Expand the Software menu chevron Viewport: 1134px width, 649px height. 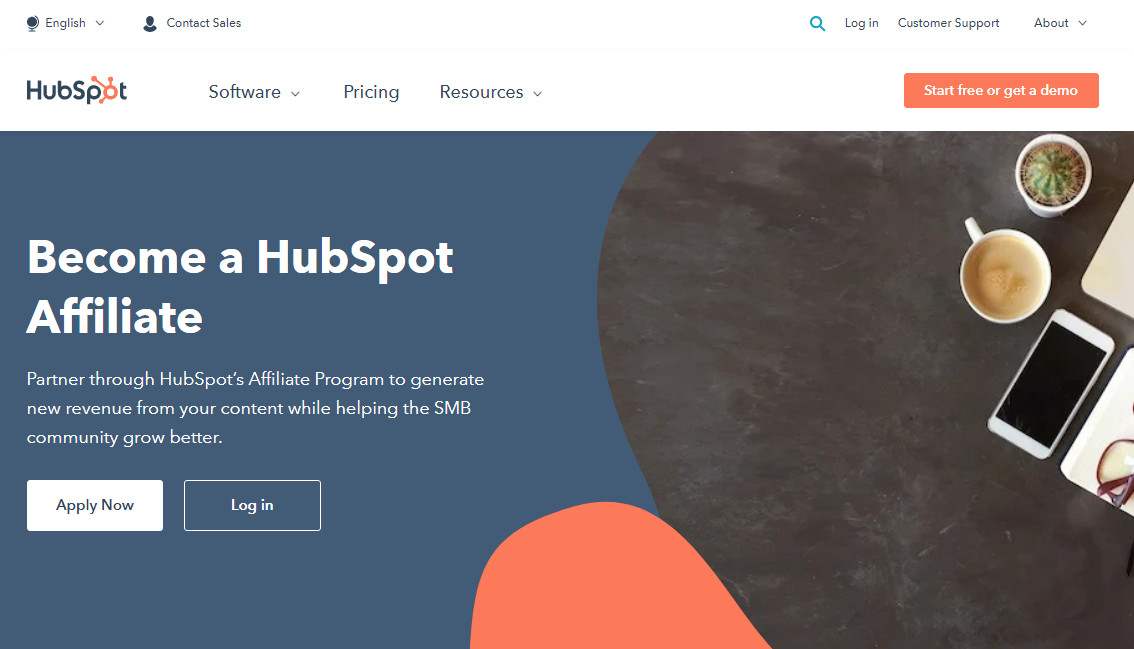(295, 93)
